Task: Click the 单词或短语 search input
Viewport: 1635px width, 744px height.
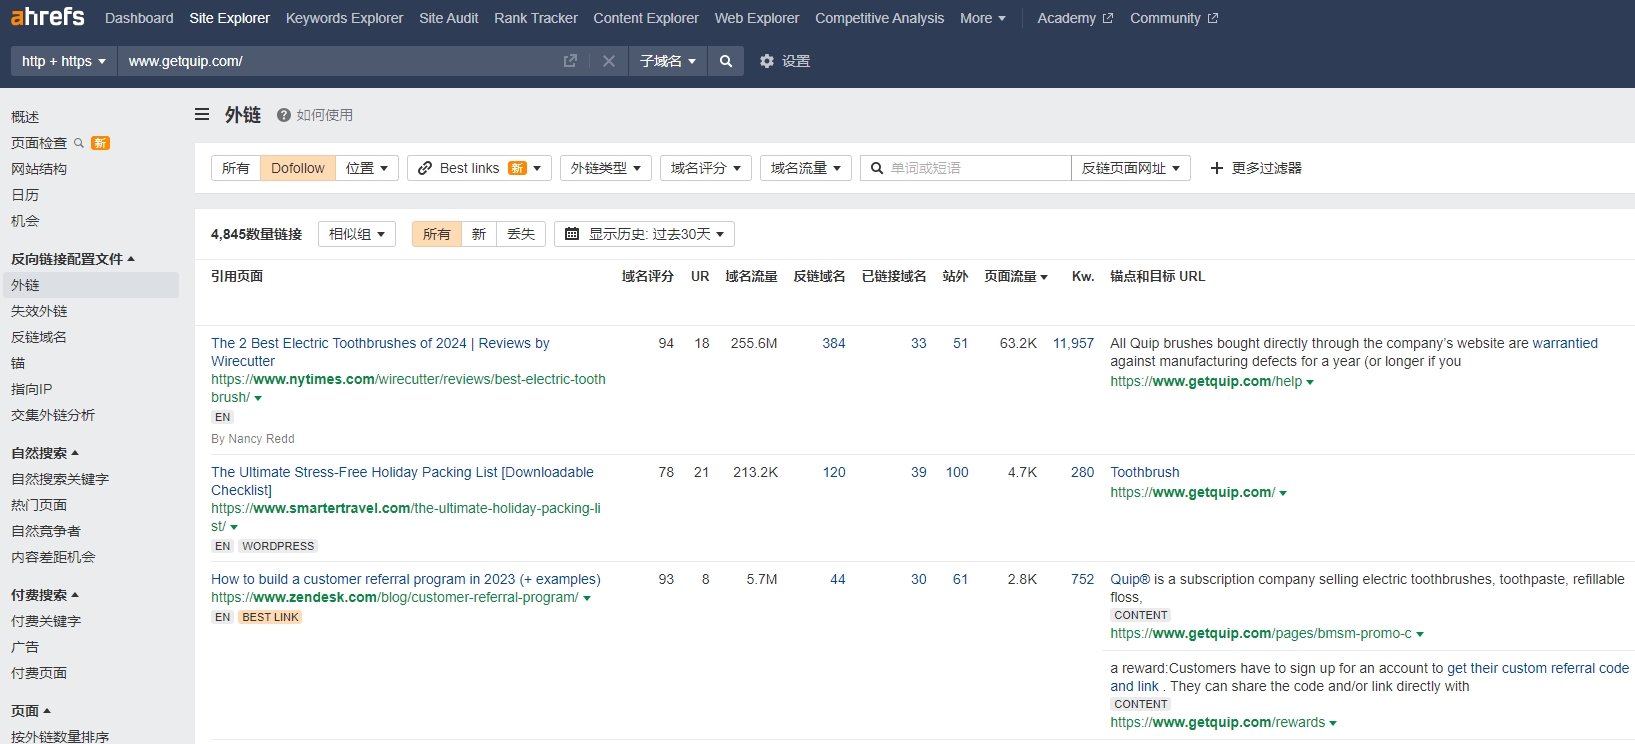Action: coord(966,168)
